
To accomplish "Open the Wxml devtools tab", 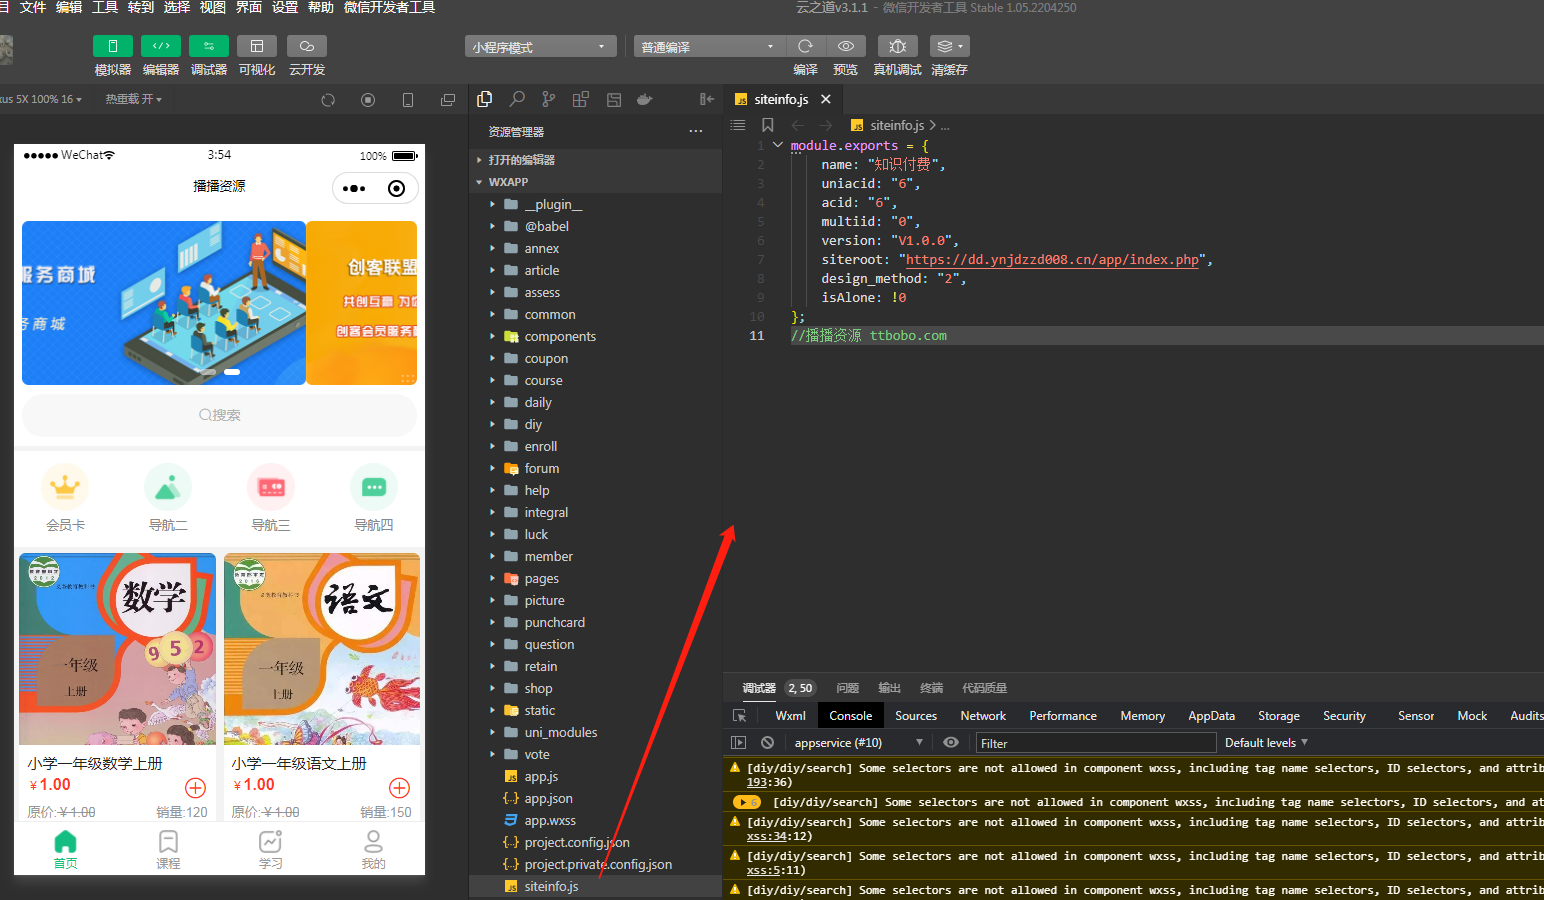I will coord(790,716).
